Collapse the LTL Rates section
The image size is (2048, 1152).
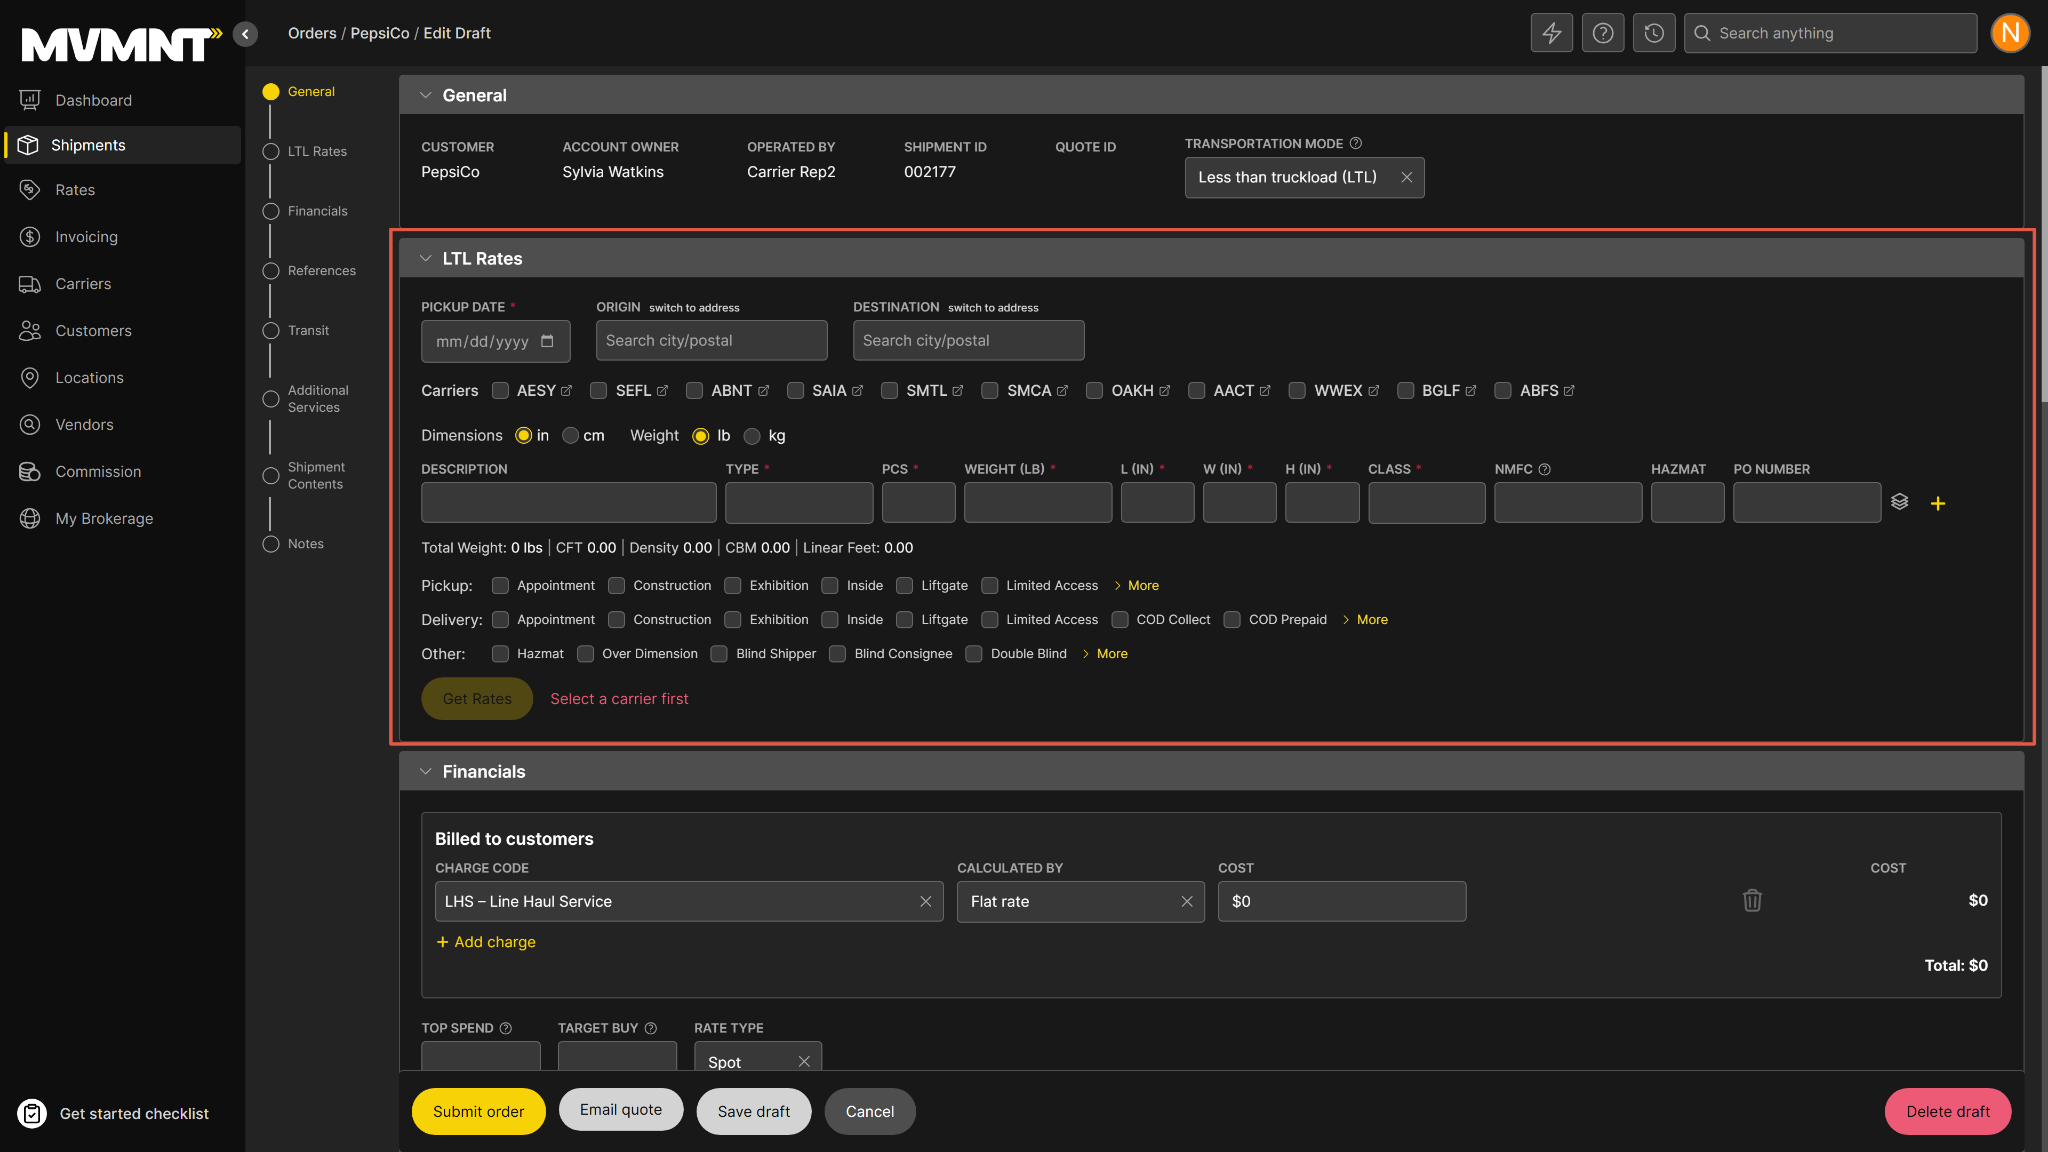[x=425, y=259]
